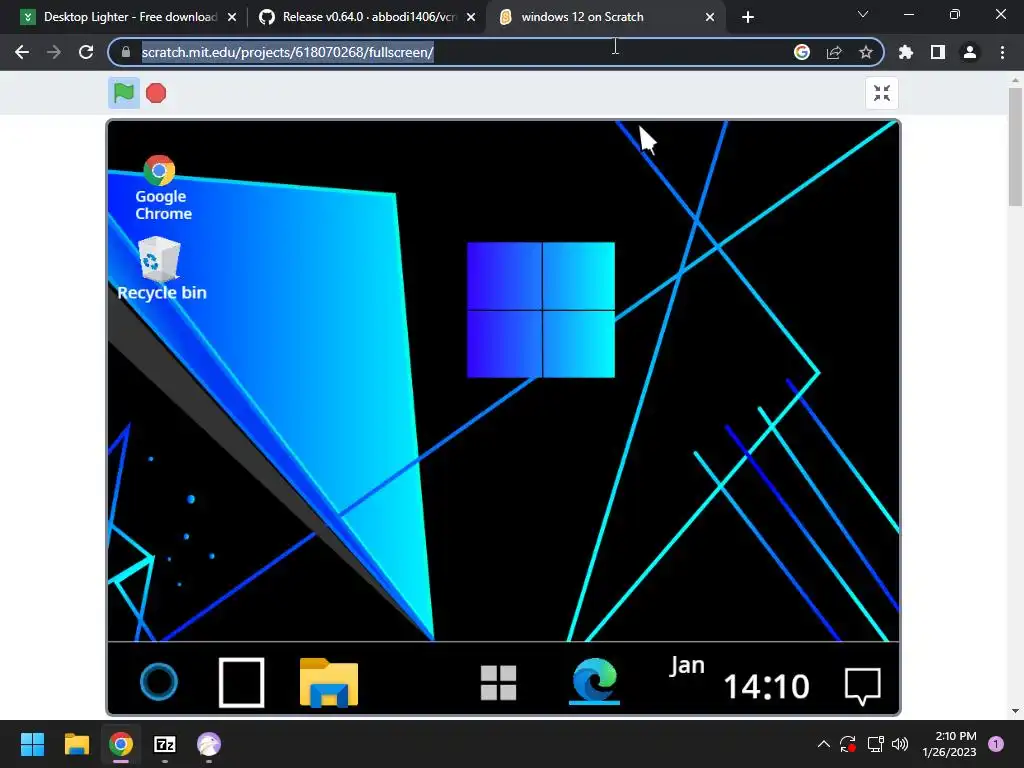This screenshot has width=1024, height=768.
Task: Open the purple bird app on taskbar
Action: 209,744
